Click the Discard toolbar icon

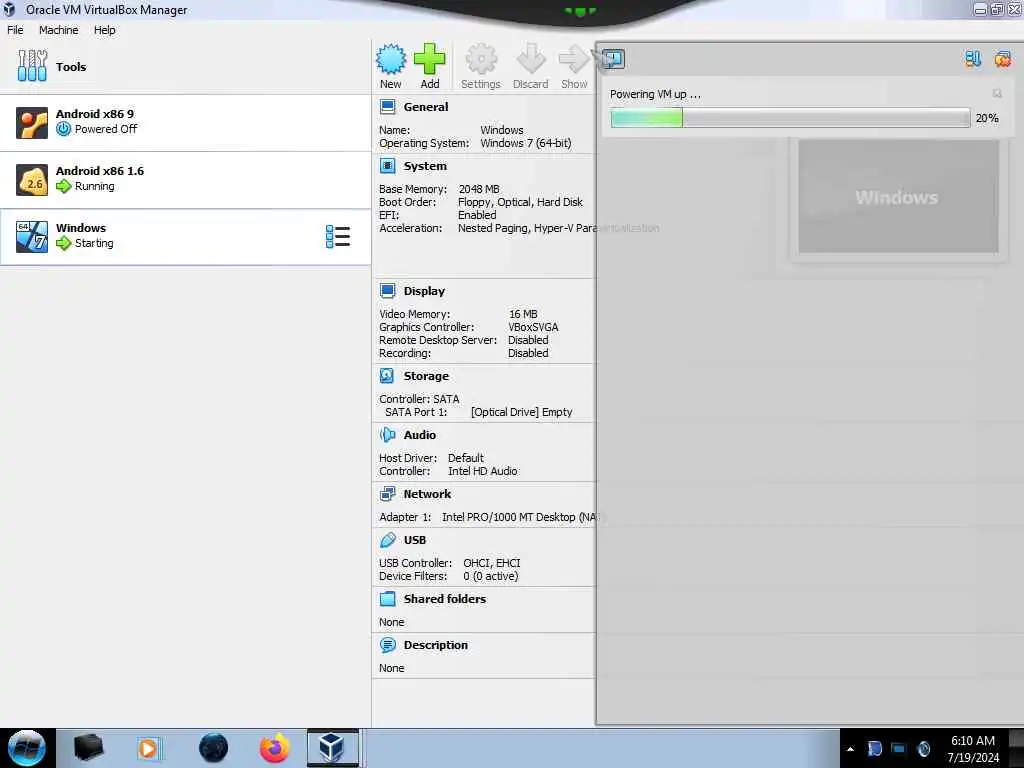click(x=530, y=66)
